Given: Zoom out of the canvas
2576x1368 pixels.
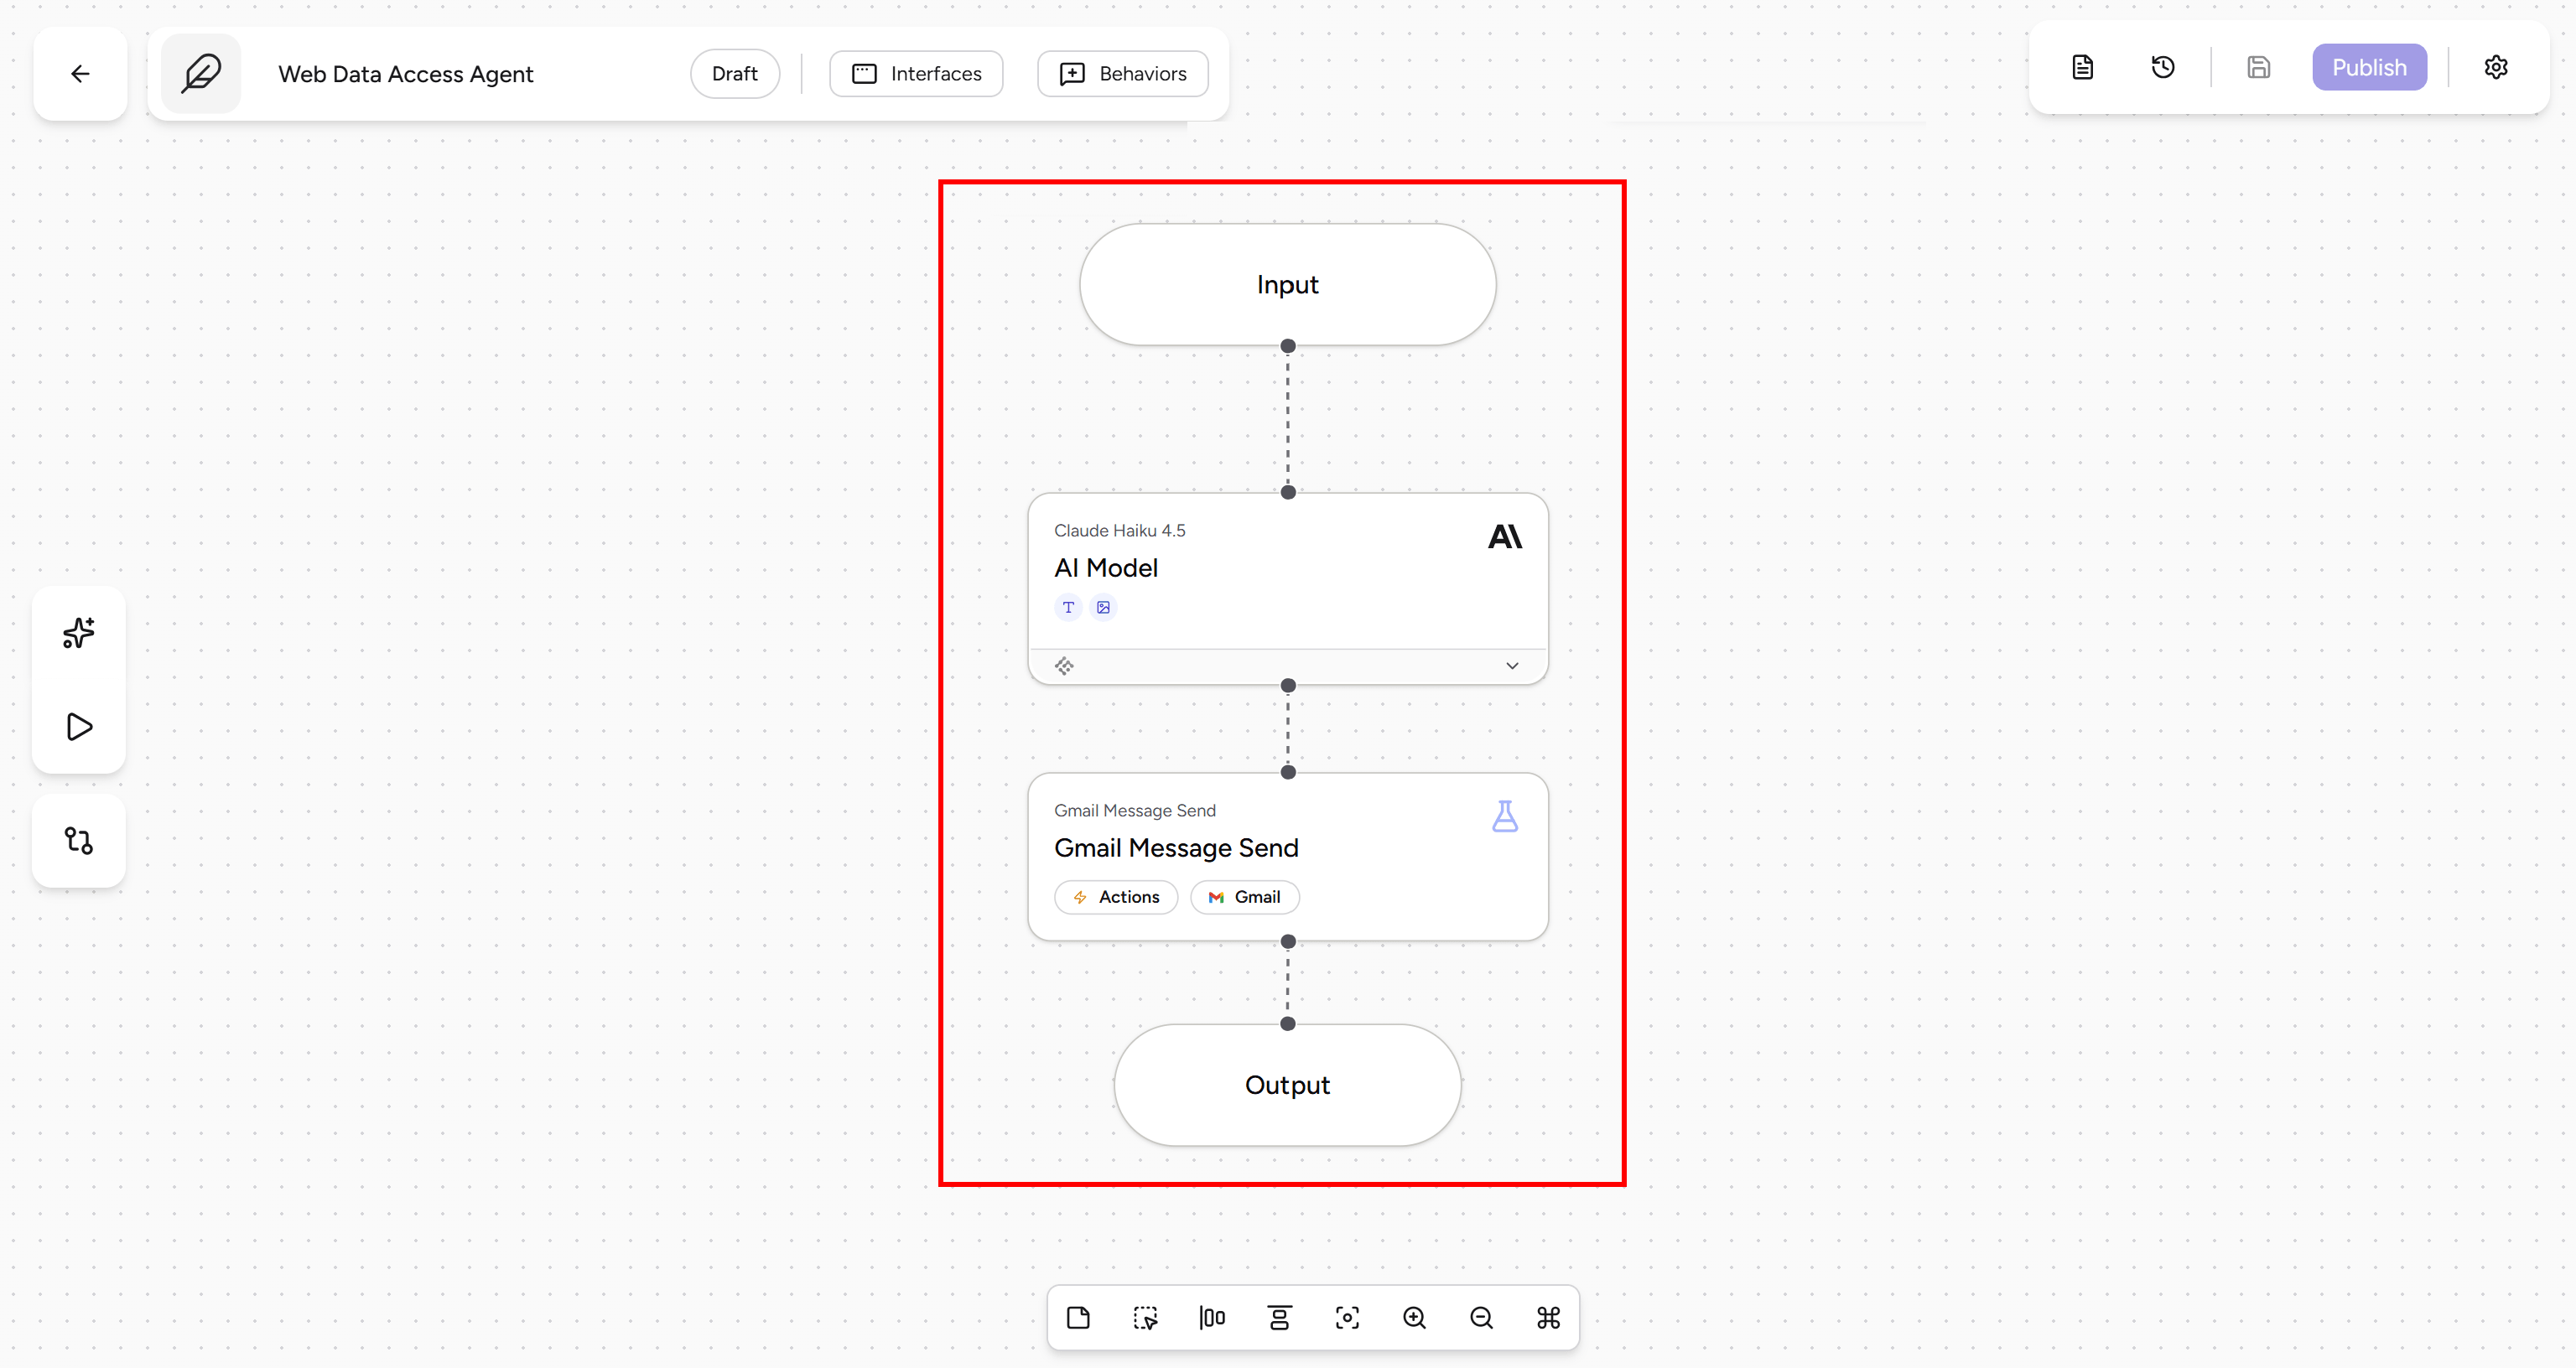Looking at the screenshot, I should (x=1481, y=1318).
